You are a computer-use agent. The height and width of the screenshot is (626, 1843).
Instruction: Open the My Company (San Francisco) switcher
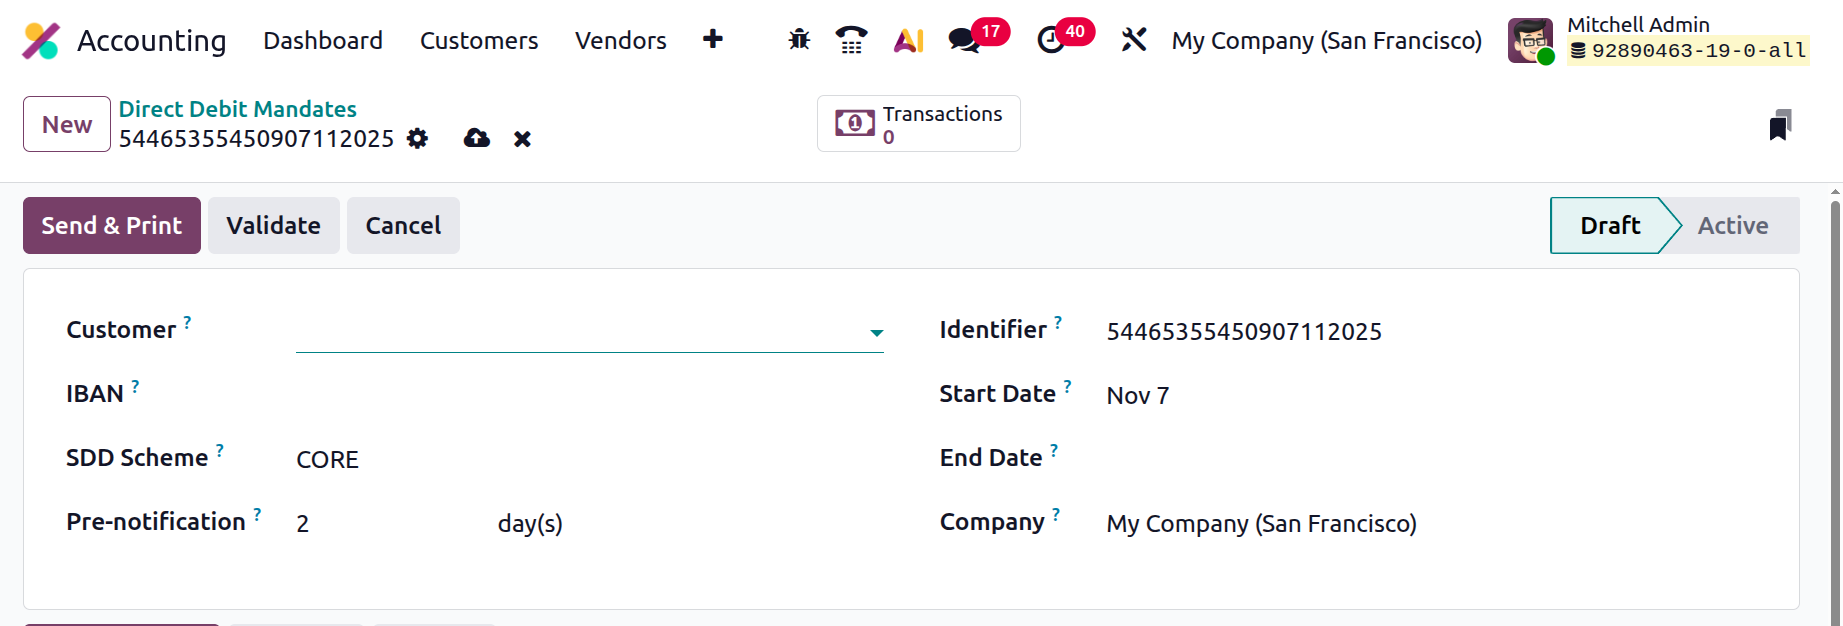[x=1326, y=41]
